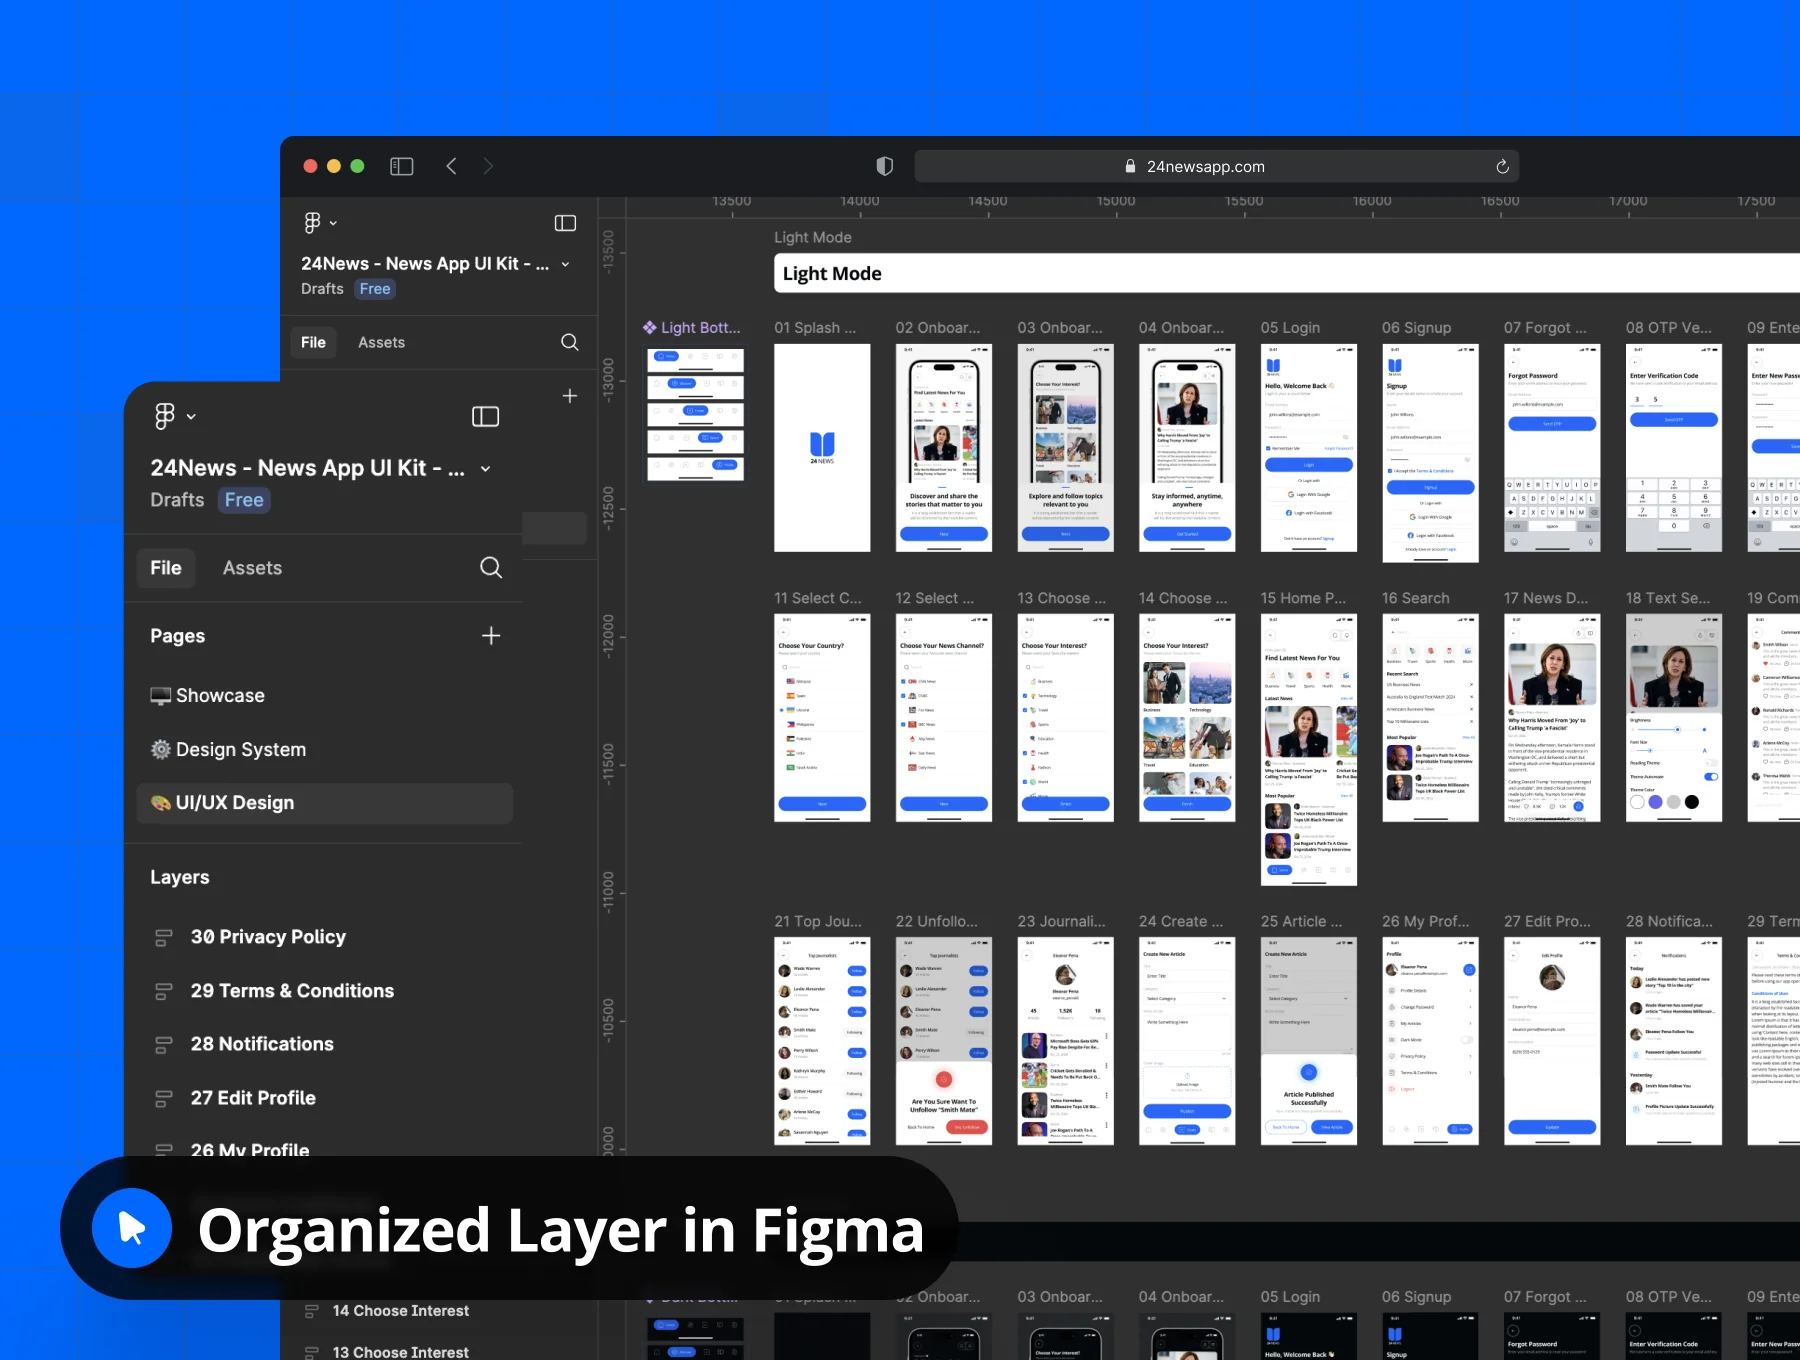Click Pages section heading
The width and height of the screenshot is (1800, 1360).
(x=178, y=636)
